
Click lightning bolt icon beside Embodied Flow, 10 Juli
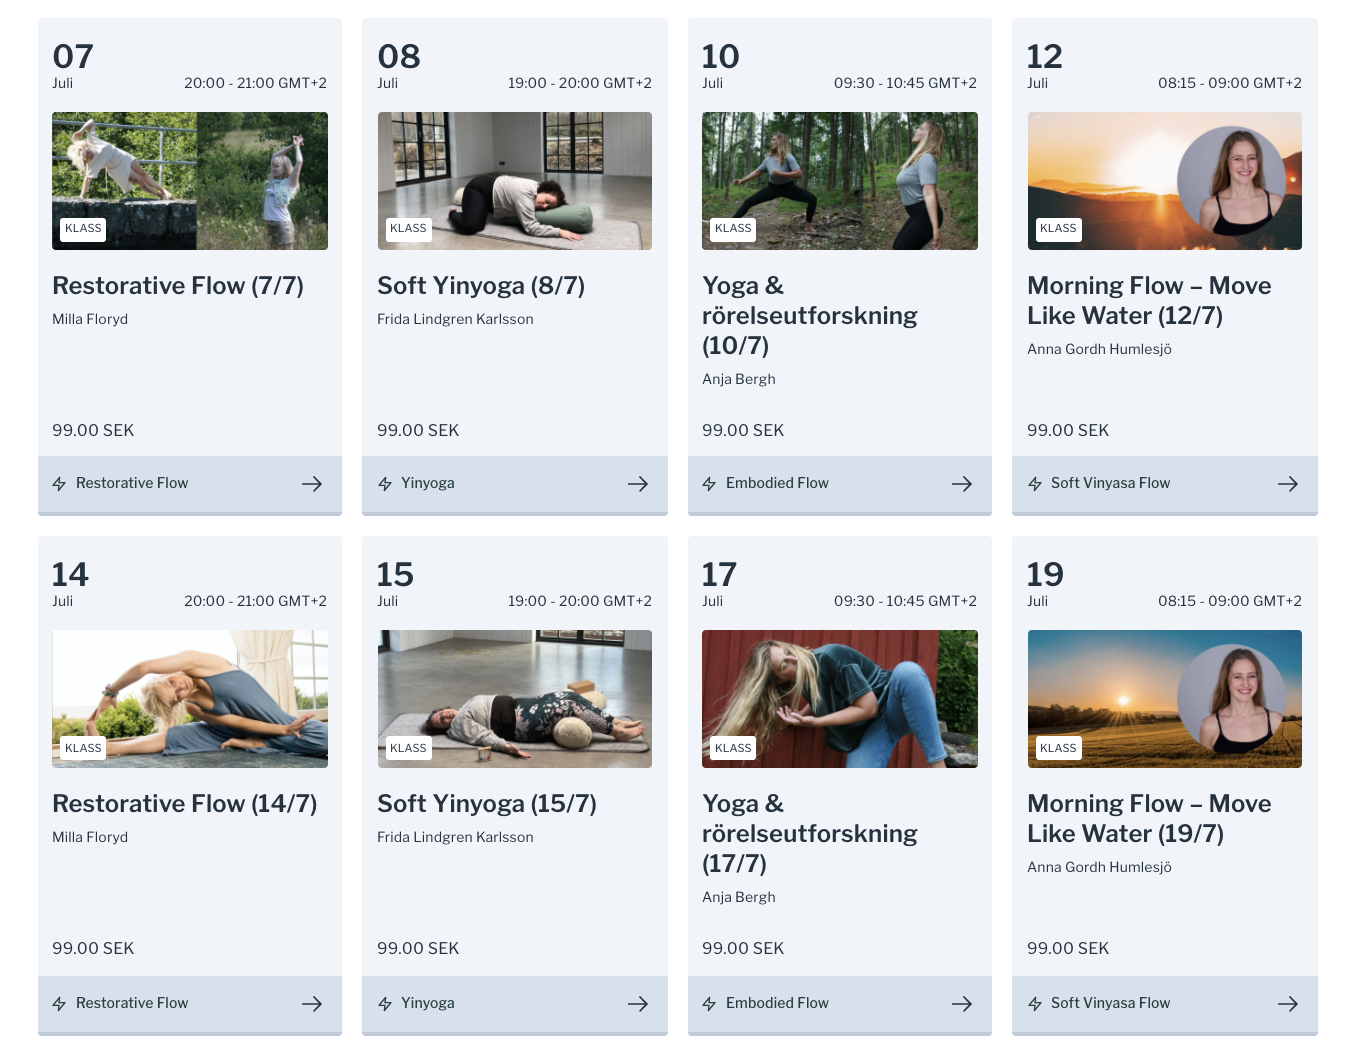[709, 484]
